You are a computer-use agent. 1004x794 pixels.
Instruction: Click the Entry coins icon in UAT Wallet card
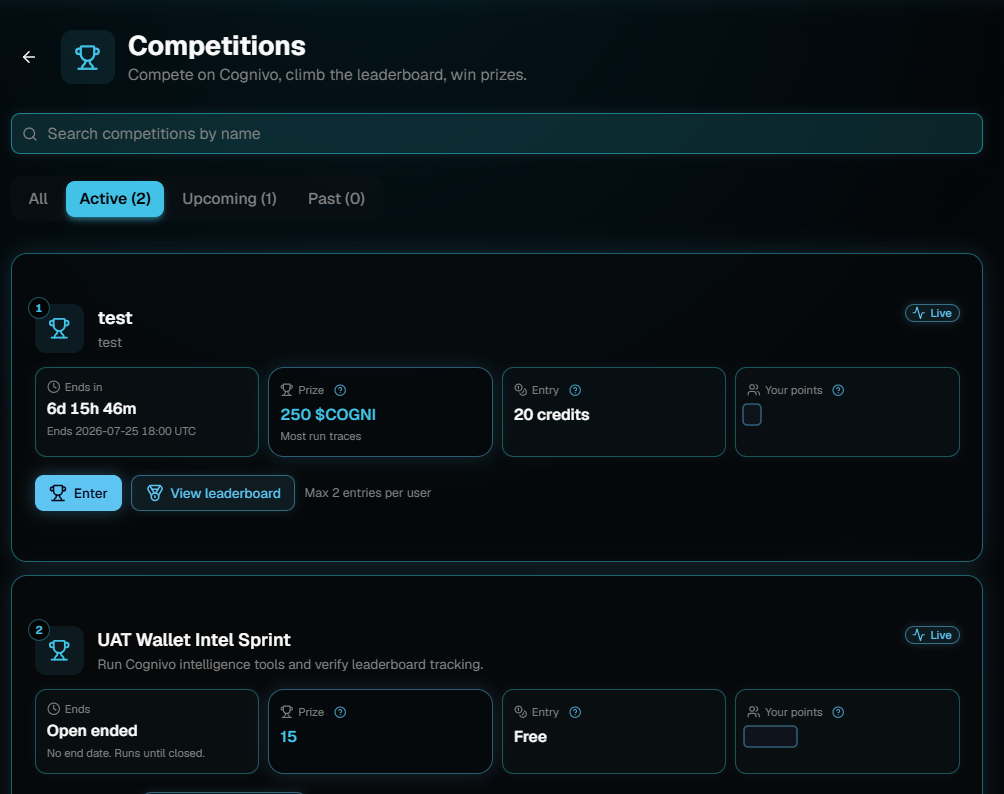click(x=521, y=711)
